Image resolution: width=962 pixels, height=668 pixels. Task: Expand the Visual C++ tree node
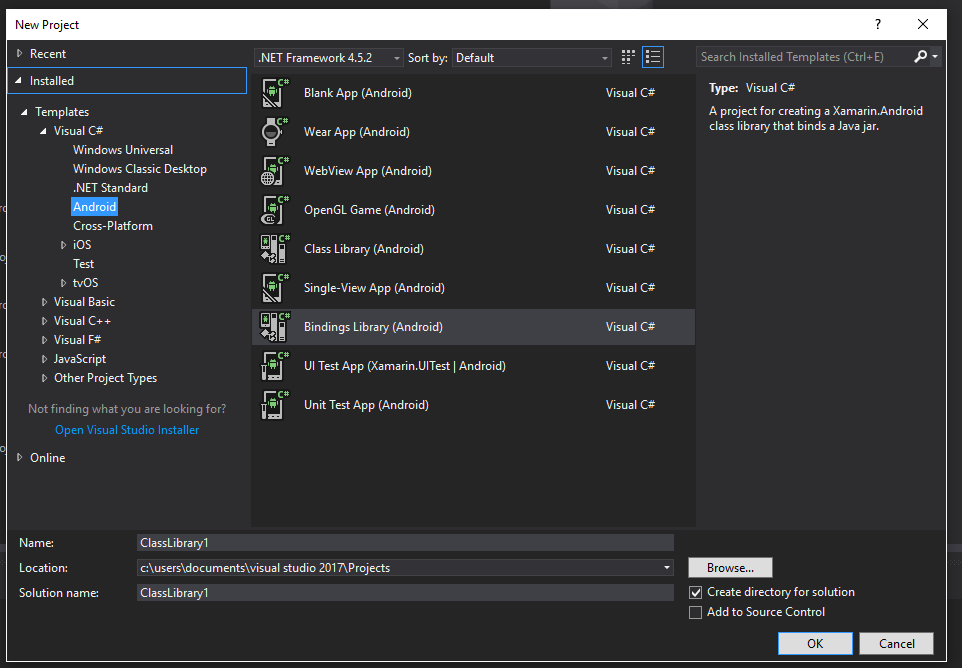point(44,321)
